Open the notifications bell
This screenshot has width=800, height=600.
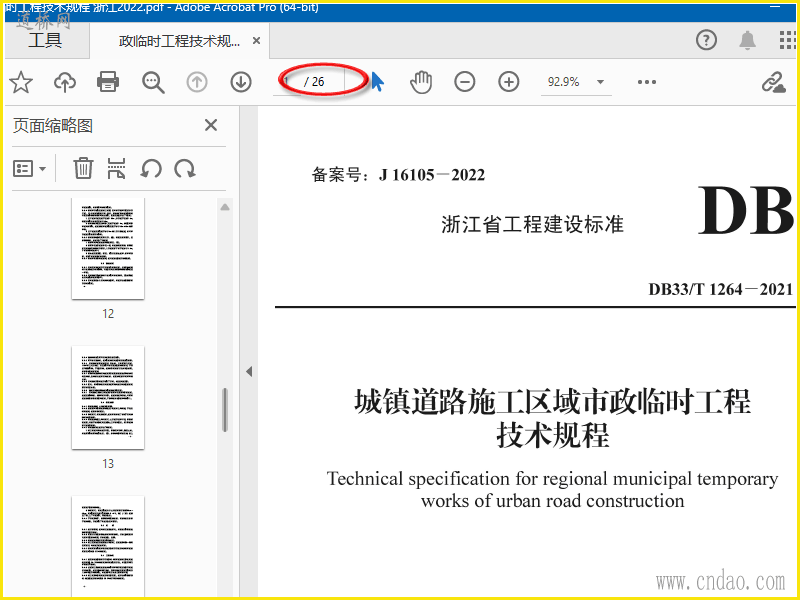[x=747, y=40]
